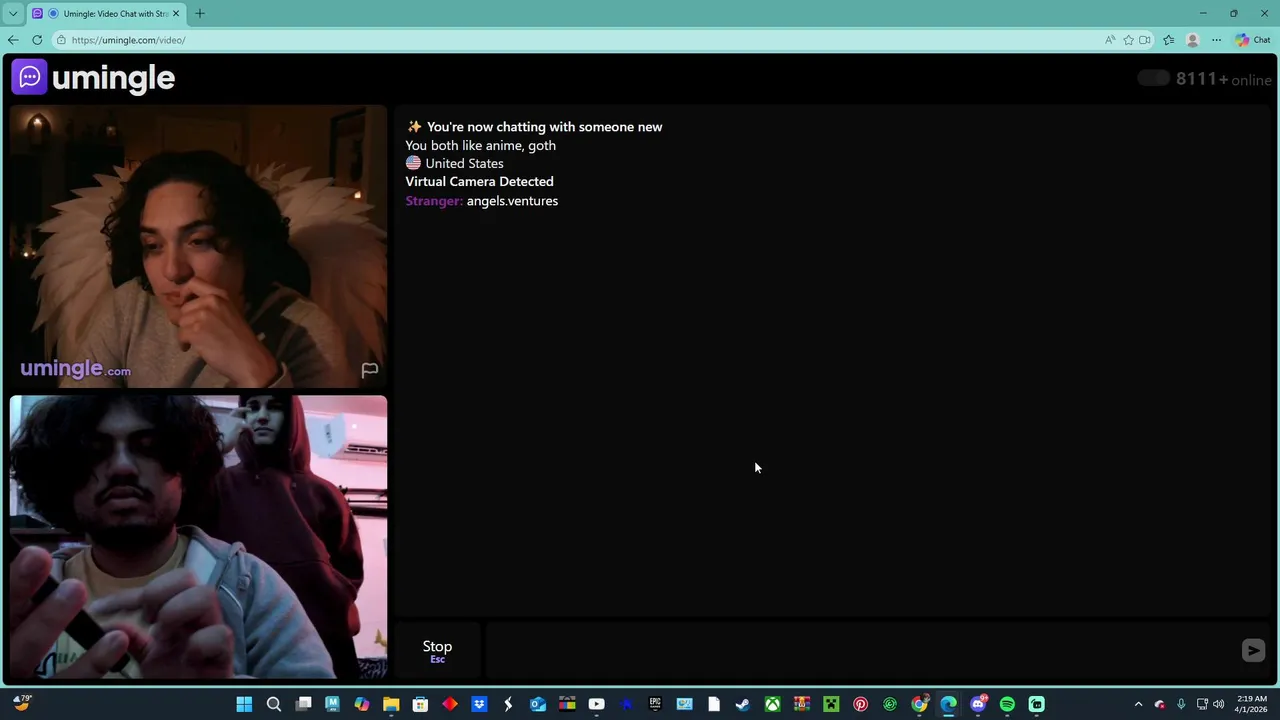Open the Windows Start menu
The width and height of the screenshot is (1280, 720).
(x=244, y=704)
